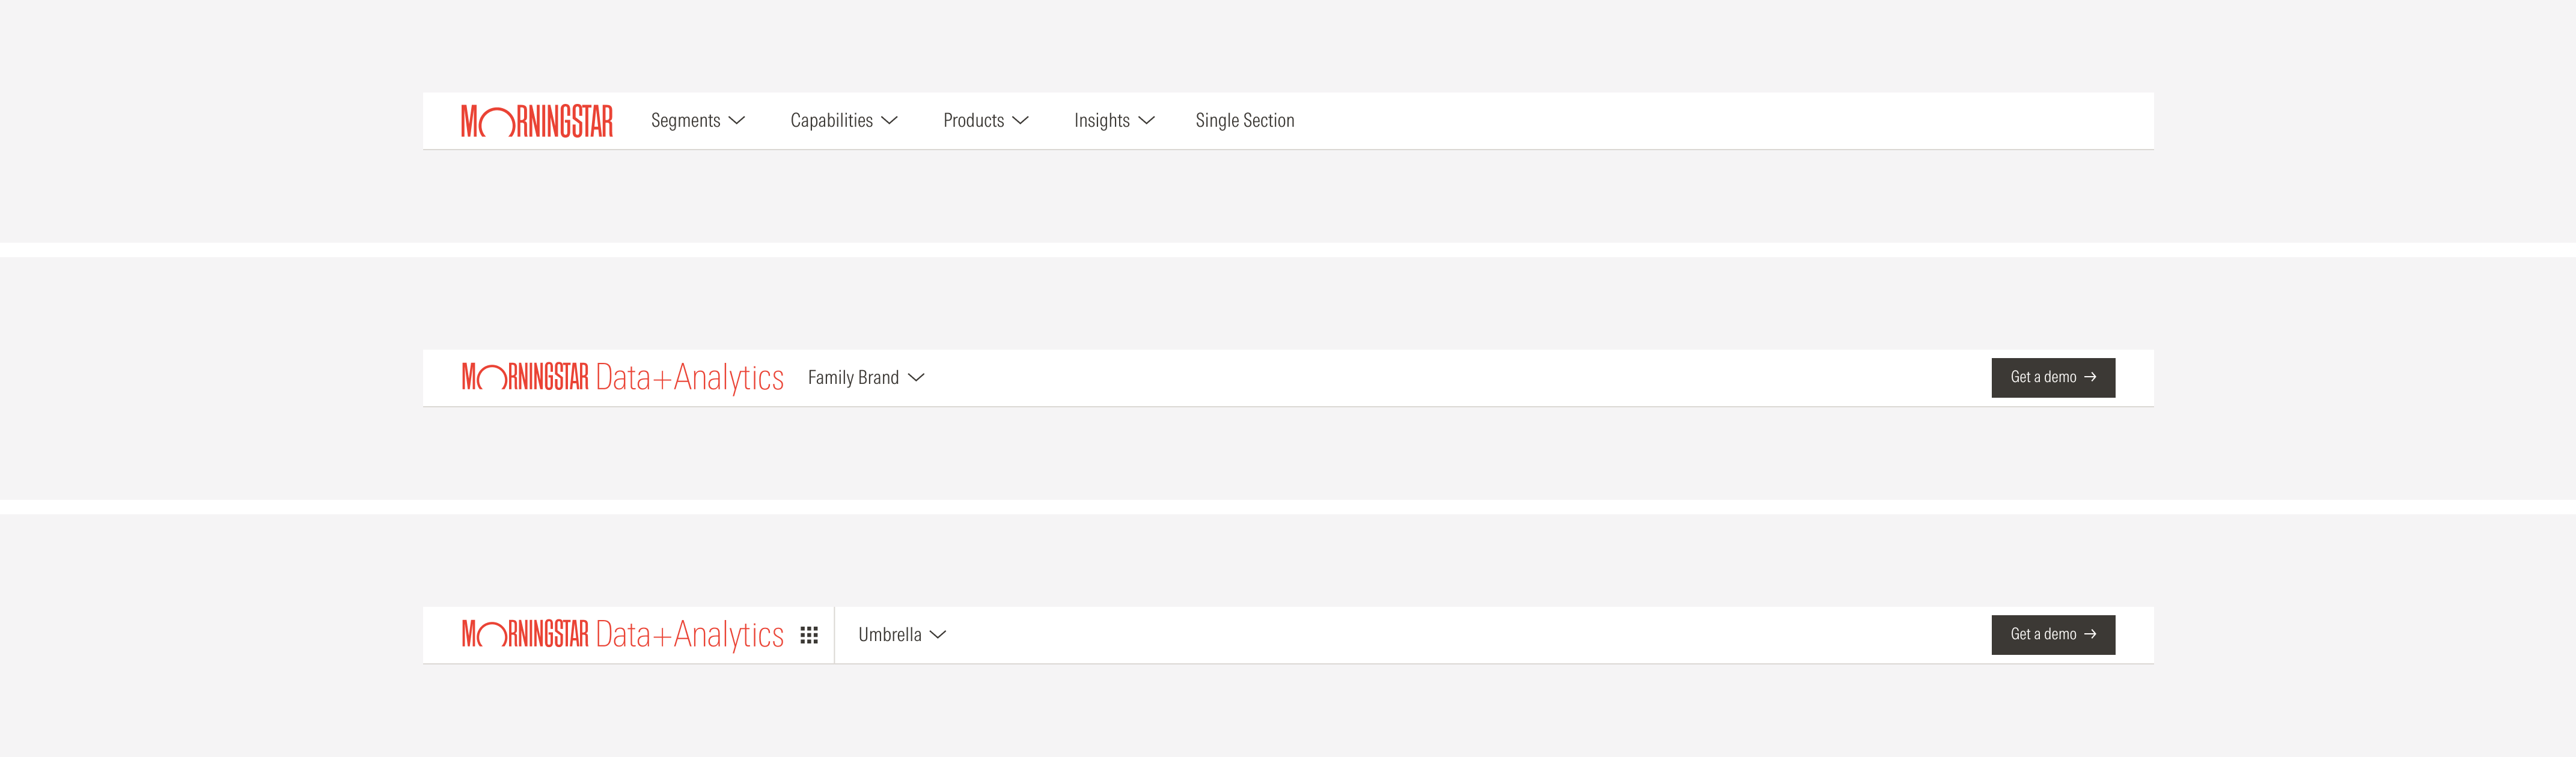
Task: Open the Capabilities dropdown menu
Action: coord(844,120)
